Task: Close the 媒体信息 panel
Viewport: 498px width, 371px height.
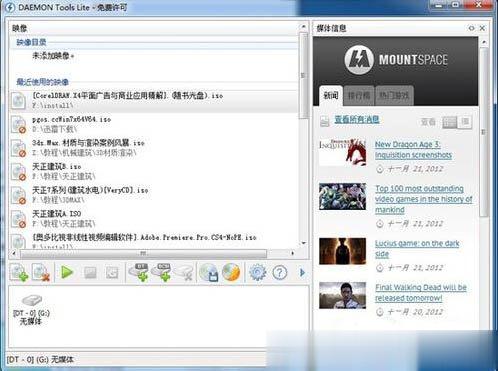Action: tap(482, 28)
